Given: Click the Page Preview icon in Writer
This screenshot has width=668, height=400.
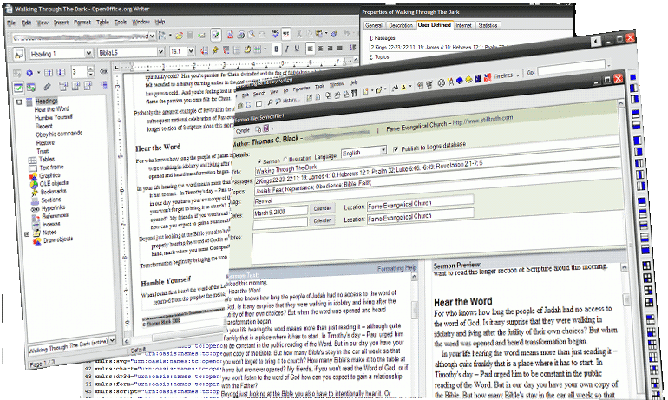Looking at the screenshot, I should 251,35.
